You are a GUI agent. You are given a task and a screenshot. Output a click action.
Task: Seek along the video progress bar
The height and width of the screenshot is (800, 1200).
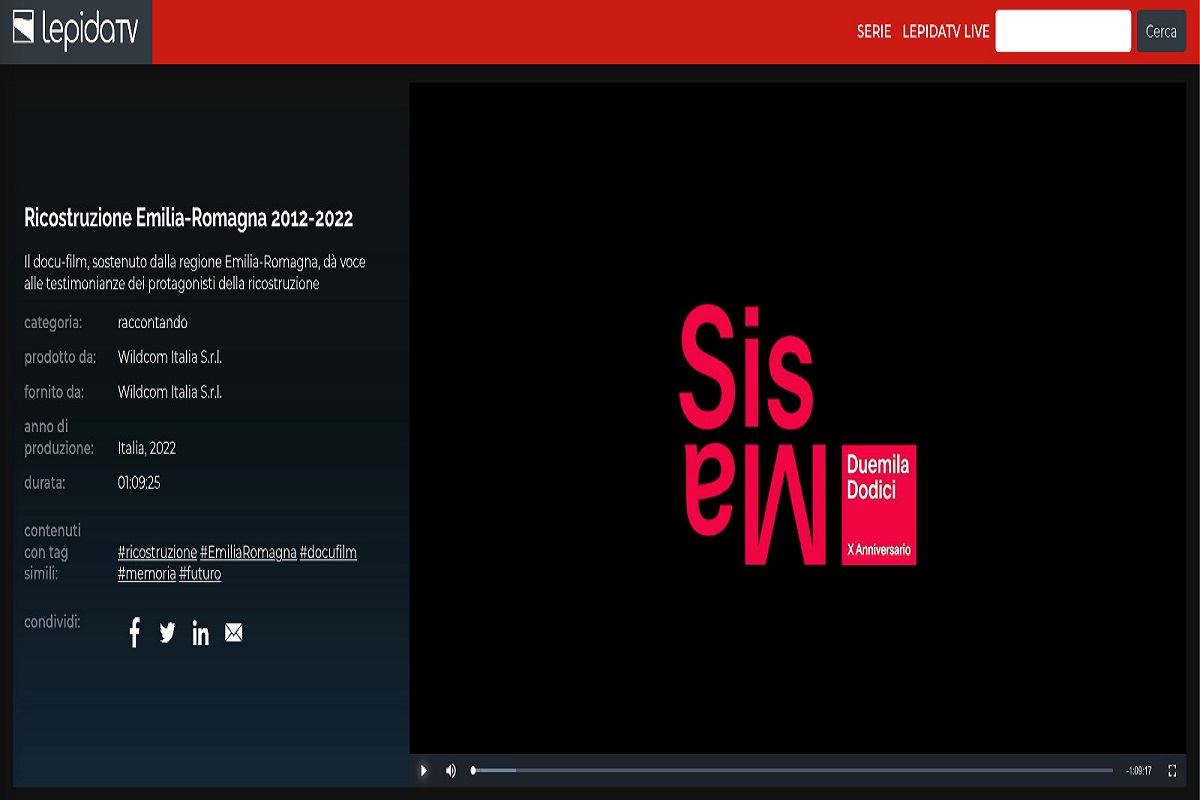[x=792, y=770]
